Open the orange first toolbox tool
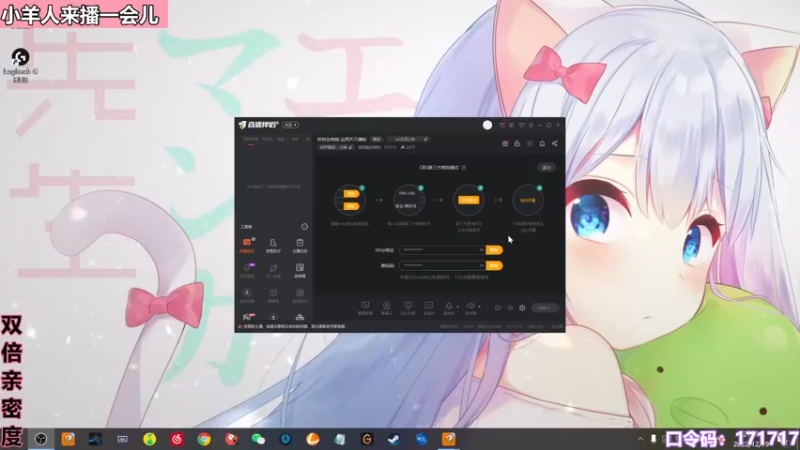This screenshot has height=450, width=800. click(x=247, y=245)
